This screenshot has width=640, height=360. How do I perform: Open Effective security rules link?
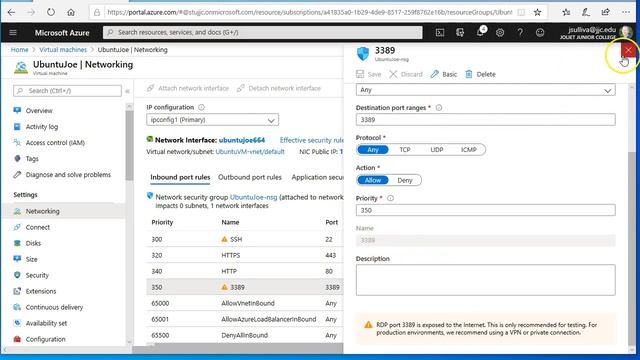311,140
